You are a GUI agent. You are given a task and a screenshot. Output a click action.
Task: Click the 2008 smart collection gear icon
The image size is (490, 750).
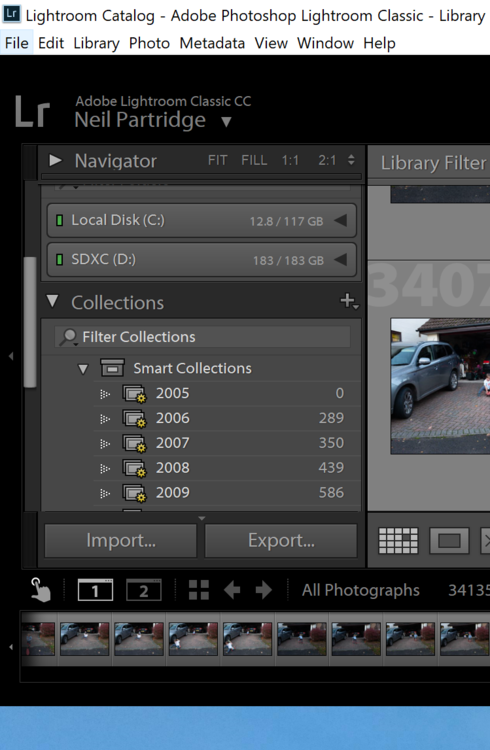(134, 469)
